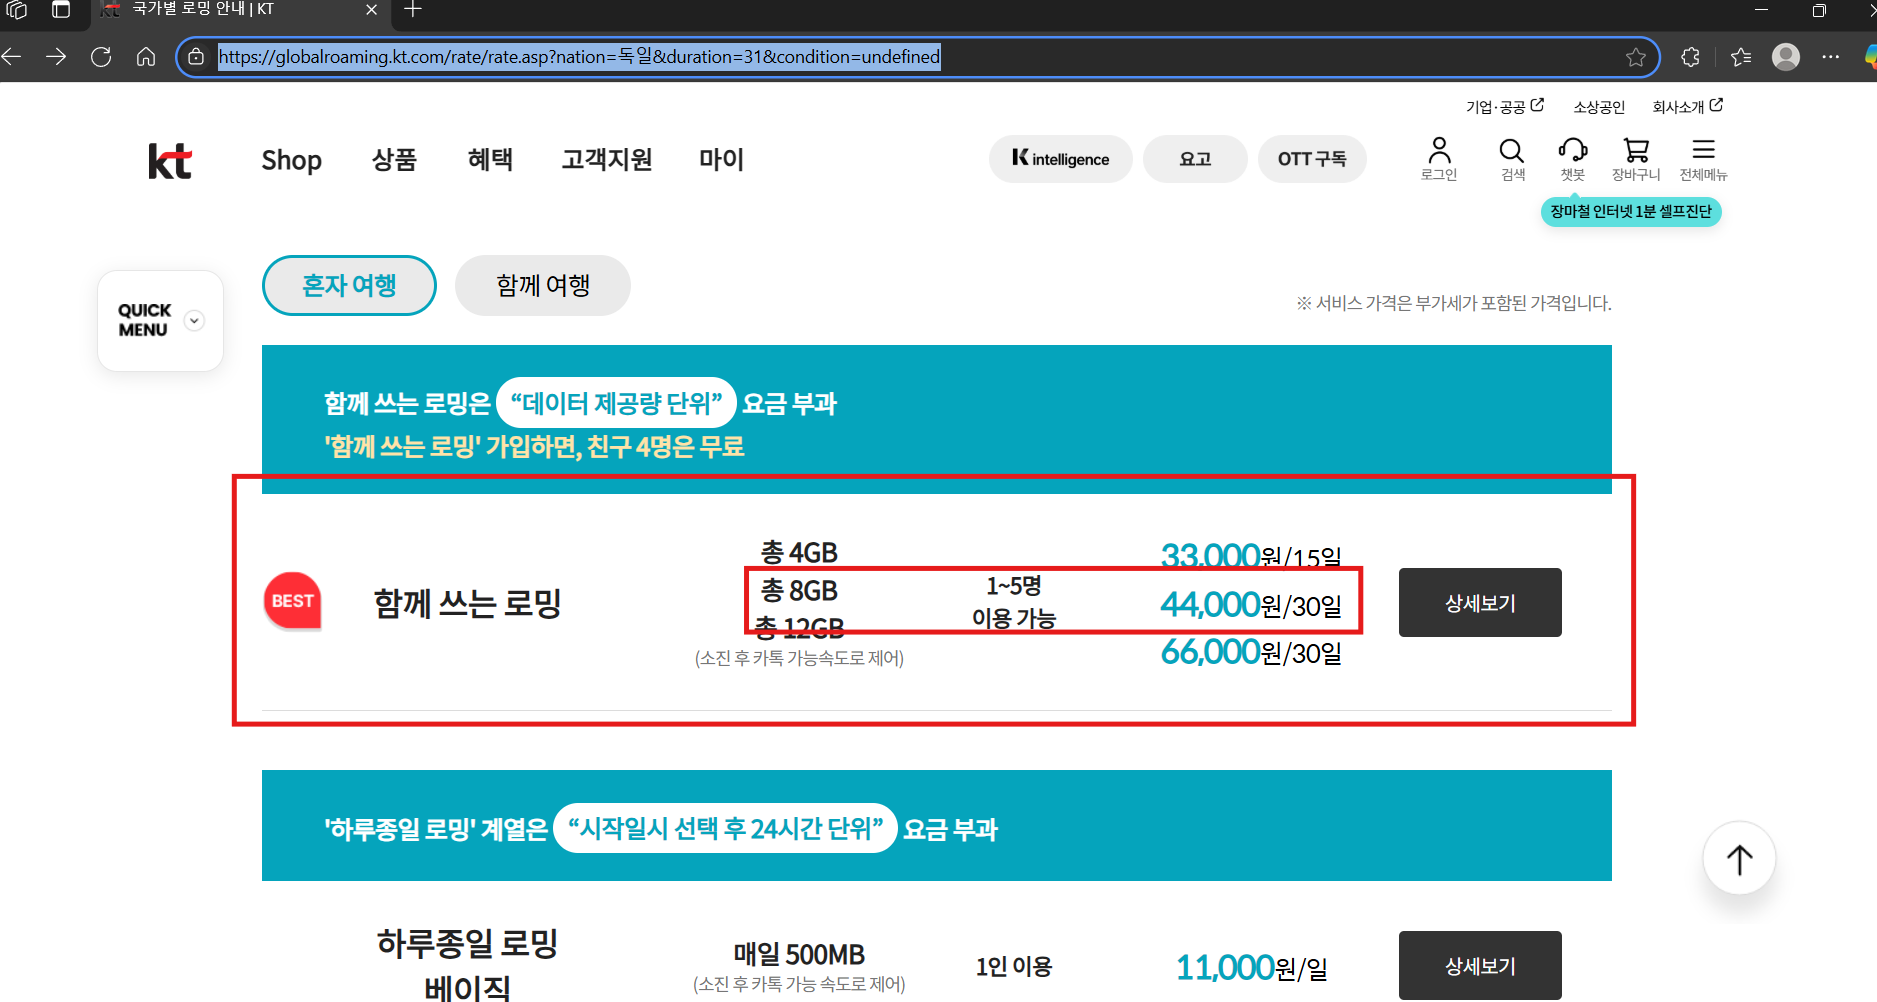Click the 하루종일 로밍 베이직 title
The width and height of the screenshot is (1877, 1002).
467,964
